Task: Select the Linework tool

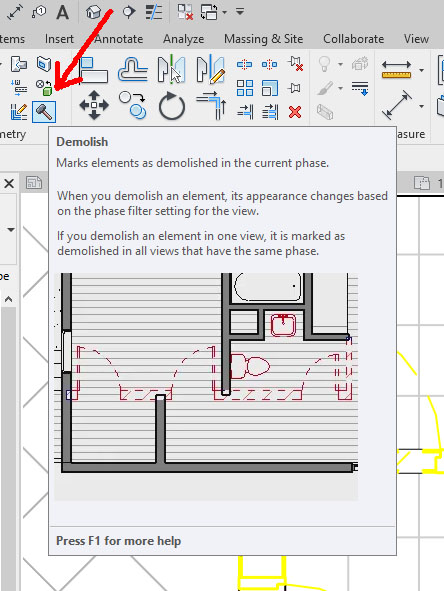Action: pos(360,88)
